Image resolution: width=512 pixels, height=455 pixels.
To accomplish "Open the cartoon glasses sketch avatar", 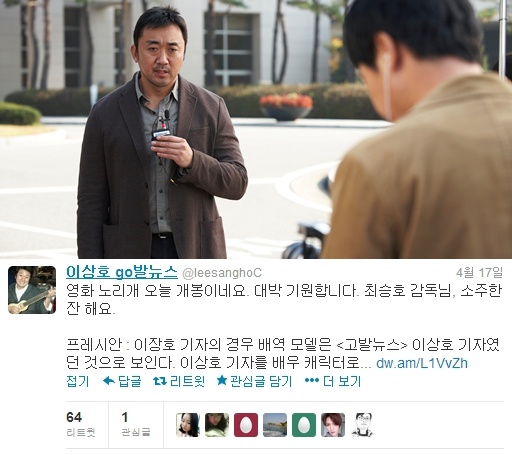I will pyautogui.click(x=362, y=425).
